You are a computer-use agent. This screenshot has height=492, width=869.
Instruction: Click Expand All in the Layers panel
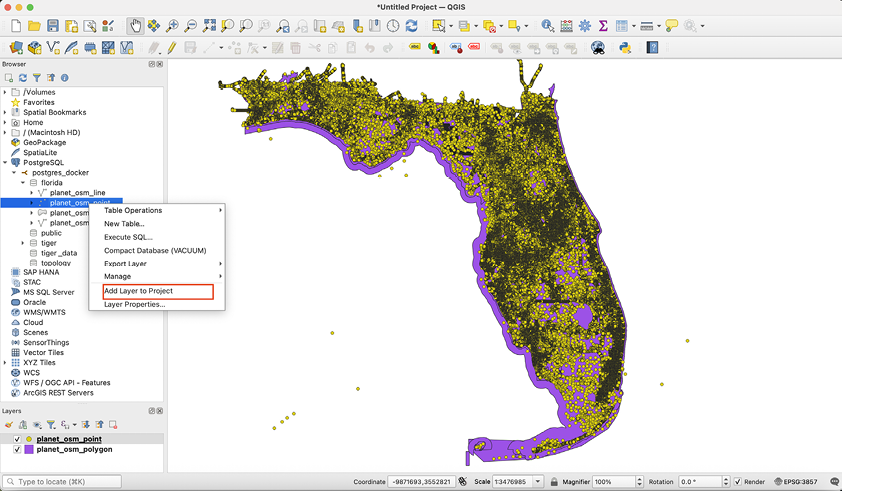[x=85, y=425]
